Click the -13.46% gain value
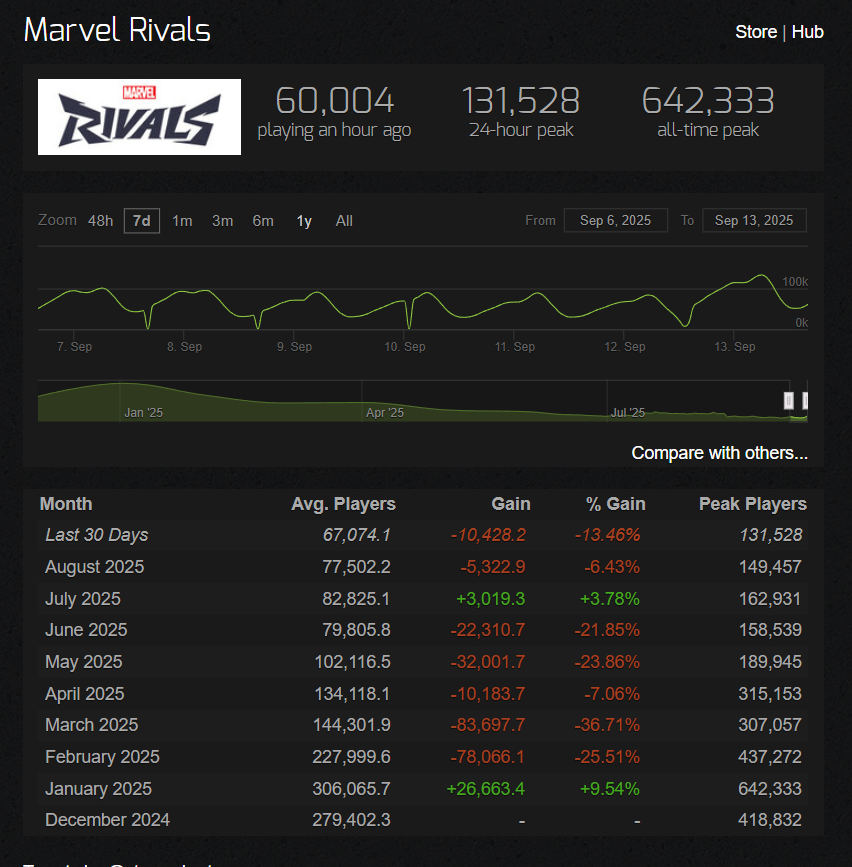Viewport: 852px width, 867px height. point(607,535)
